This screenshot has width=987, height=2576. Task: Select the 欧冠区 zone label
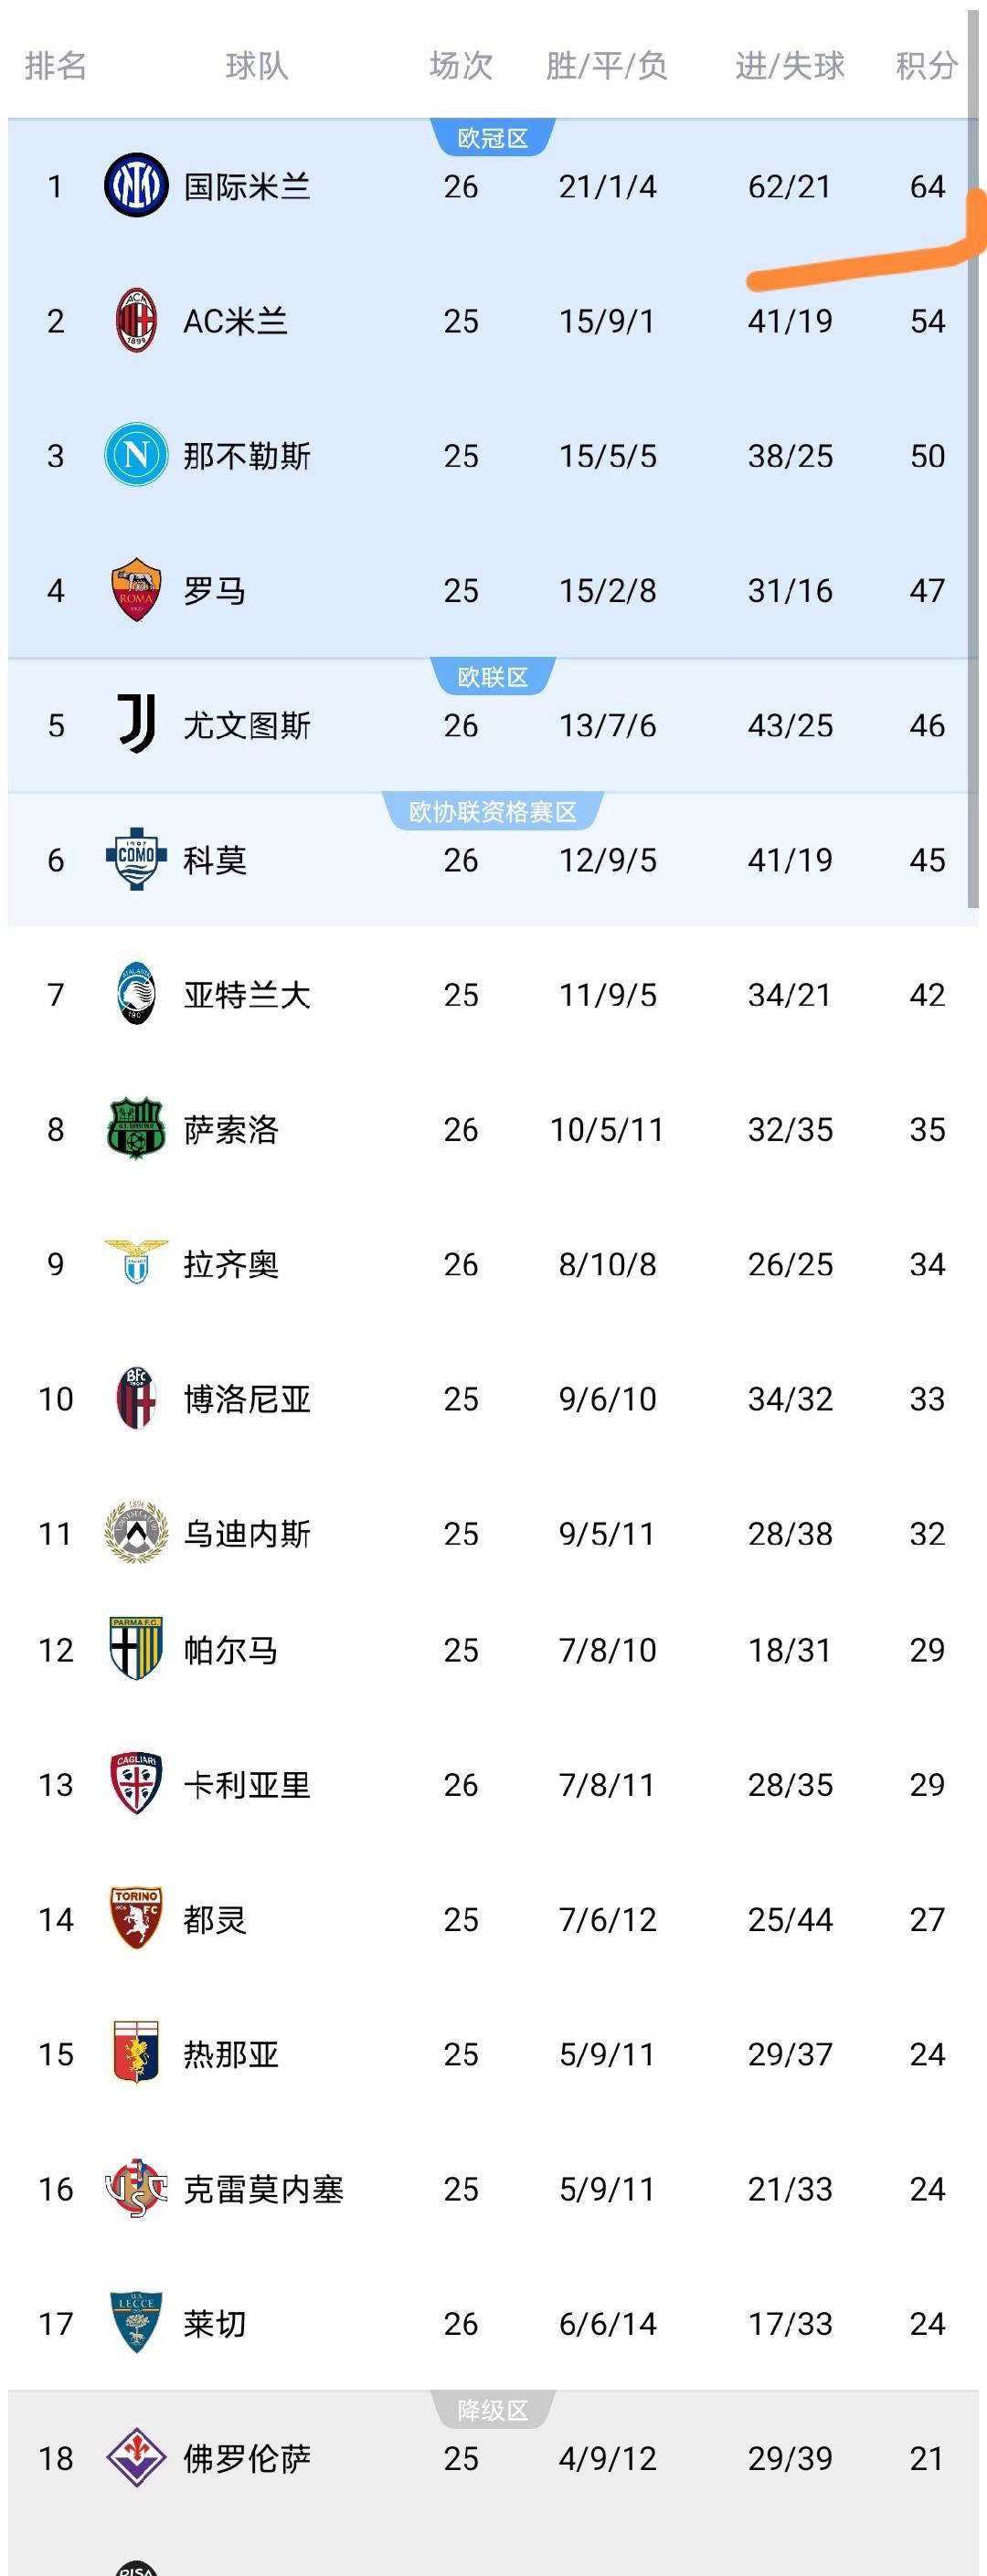(x=492, y=138)
